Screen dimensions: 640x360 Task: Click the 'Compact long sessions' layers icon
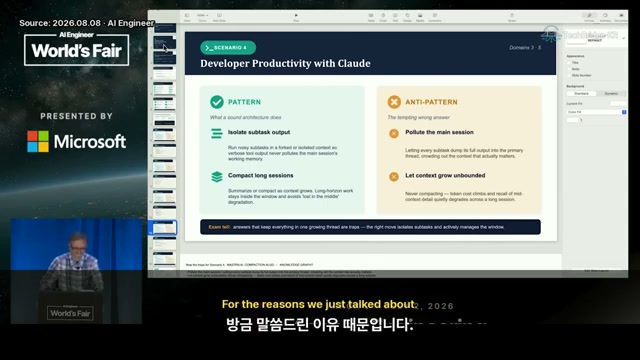click(217, 177)
